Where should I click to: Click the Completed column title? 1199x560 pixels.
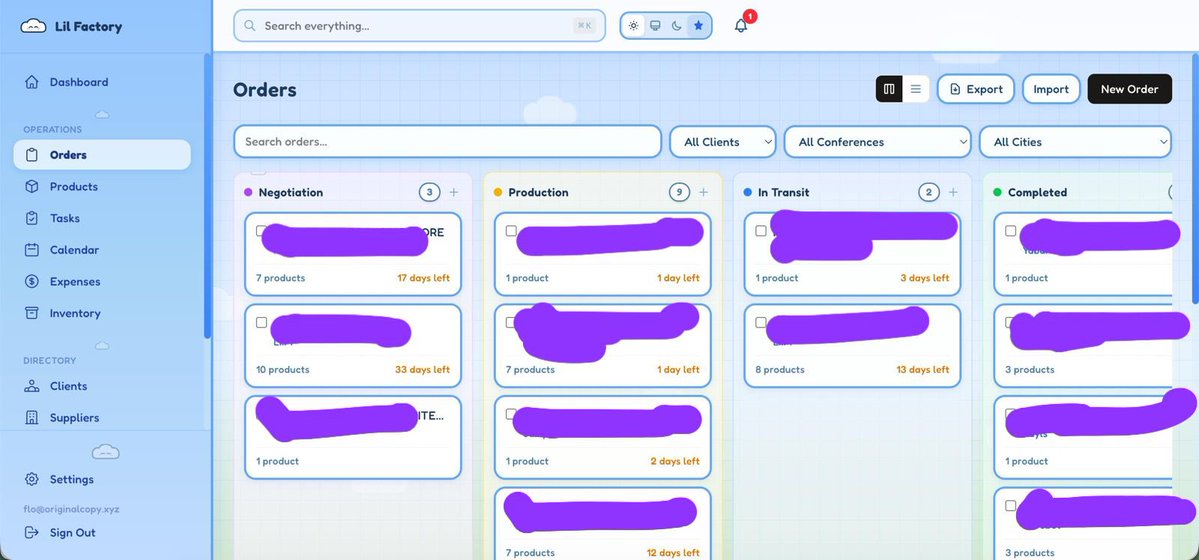point(1037,192)
